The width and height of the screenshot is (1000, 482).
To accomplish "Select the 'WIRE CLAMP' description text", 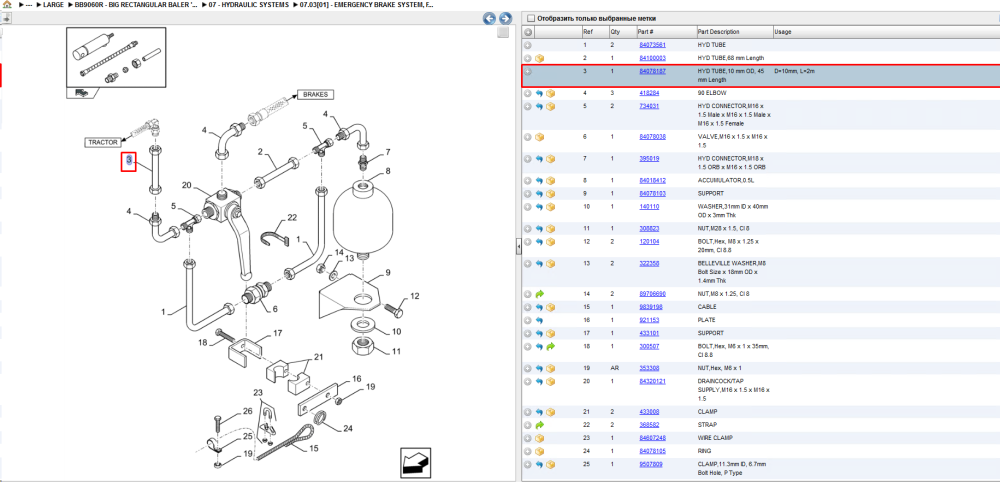I will [x=715, y=438].
